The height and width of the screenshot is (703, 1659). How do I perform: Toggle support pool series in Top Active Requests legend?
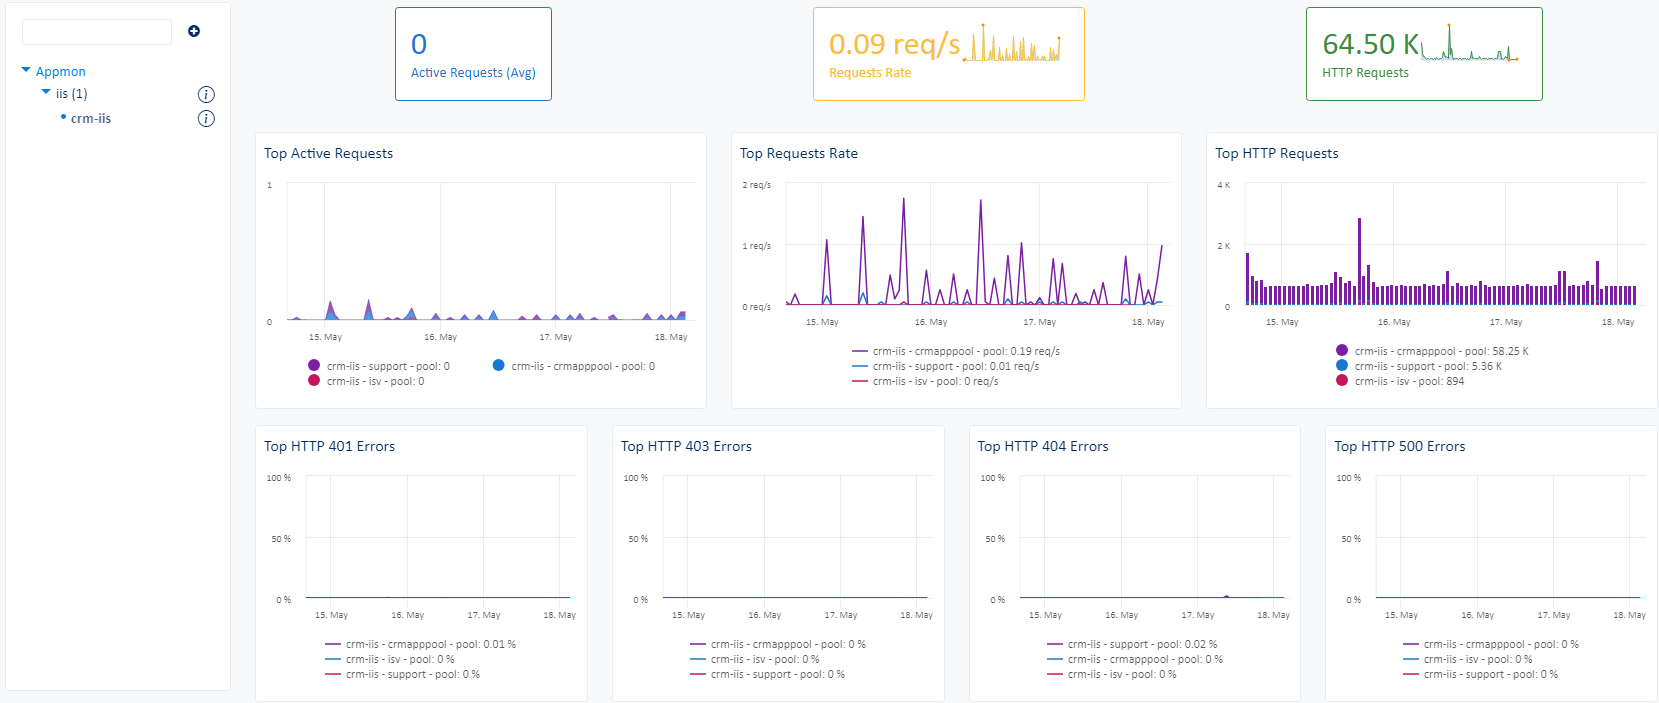(x=388, y=366)
